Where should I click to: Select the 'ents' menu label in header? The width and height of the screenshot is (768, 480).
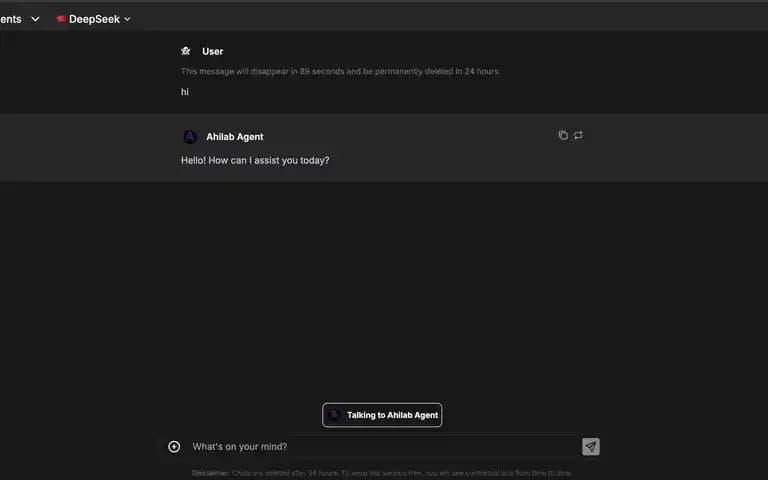tap(11, 19)
